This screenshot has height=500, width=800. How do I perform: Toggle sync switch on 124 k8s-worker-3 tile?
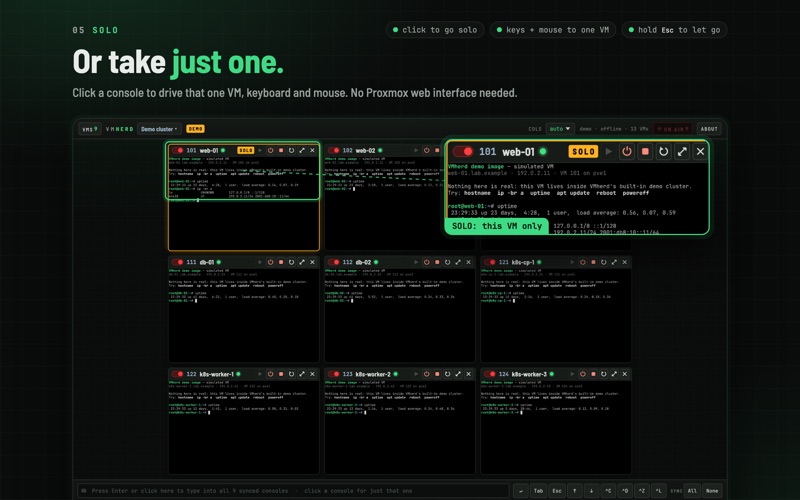490,374
